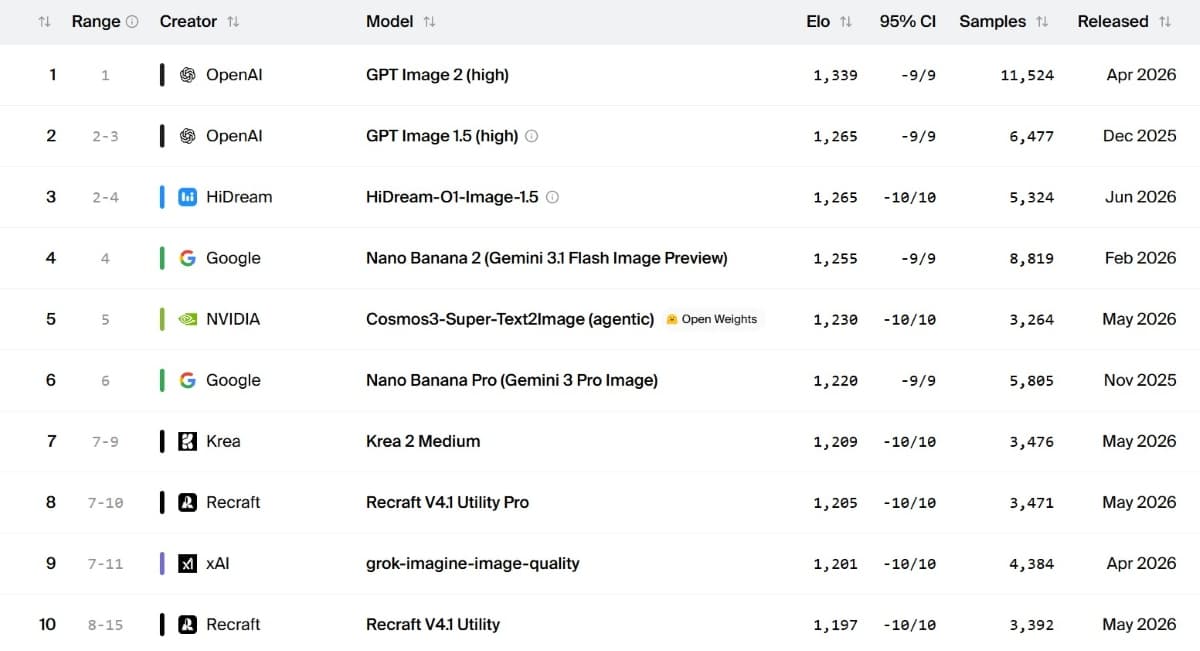Click the HiDream logo icon

point(187,197)
